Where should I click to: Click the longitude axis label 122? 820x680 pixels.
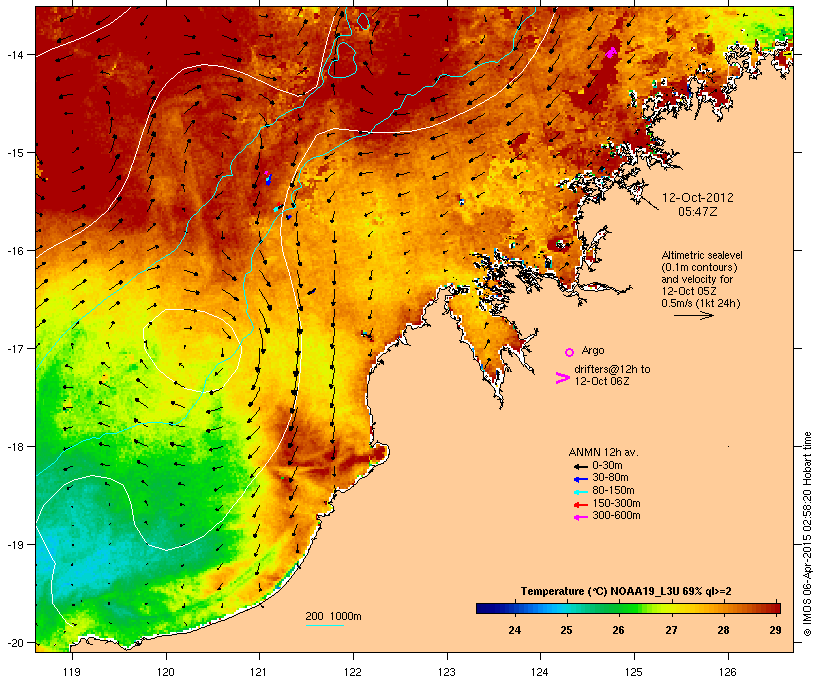pos(353,672)
